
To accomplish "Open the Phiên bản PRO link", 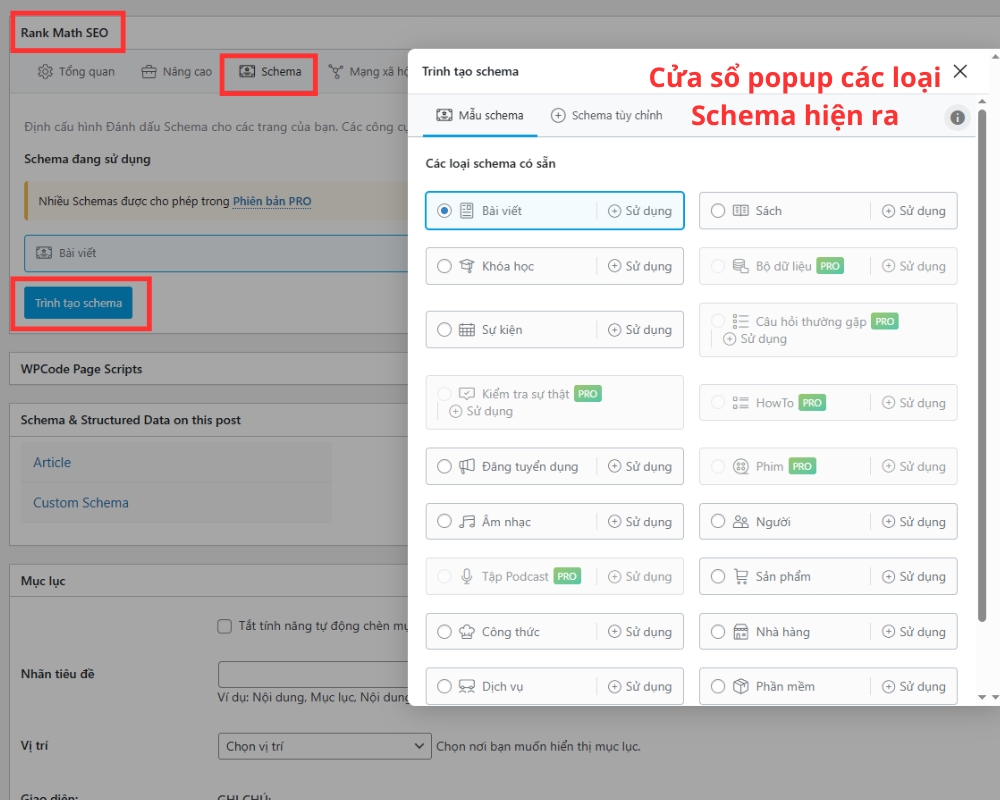I will 272,201.
